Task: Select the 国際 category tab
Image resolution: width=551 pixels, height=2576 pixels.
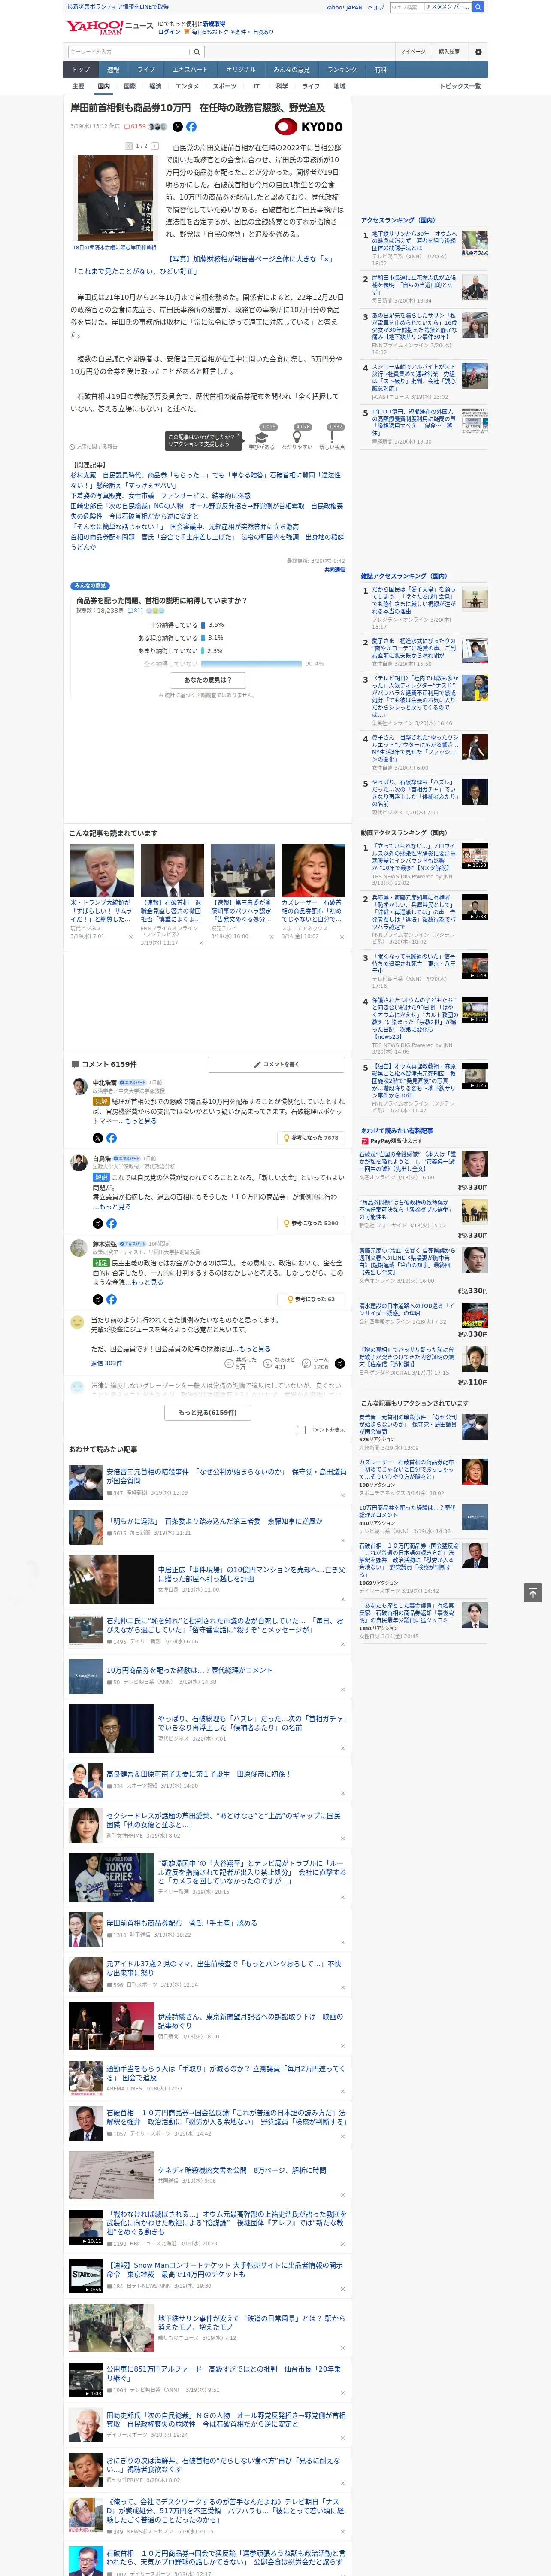Action: (x=129, y=86)
